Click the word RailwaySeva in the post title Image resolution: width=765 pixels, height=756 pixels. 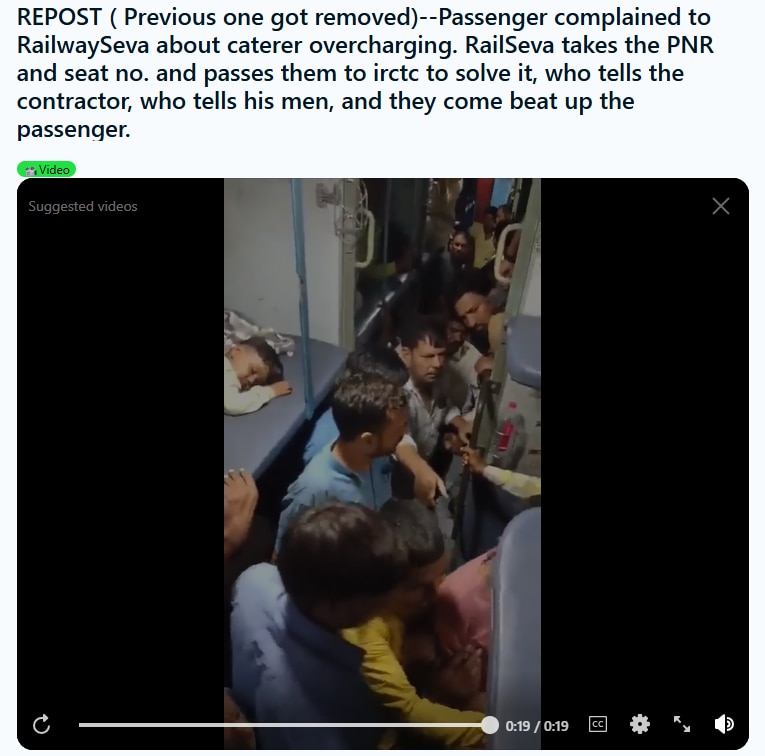point(83,45)
